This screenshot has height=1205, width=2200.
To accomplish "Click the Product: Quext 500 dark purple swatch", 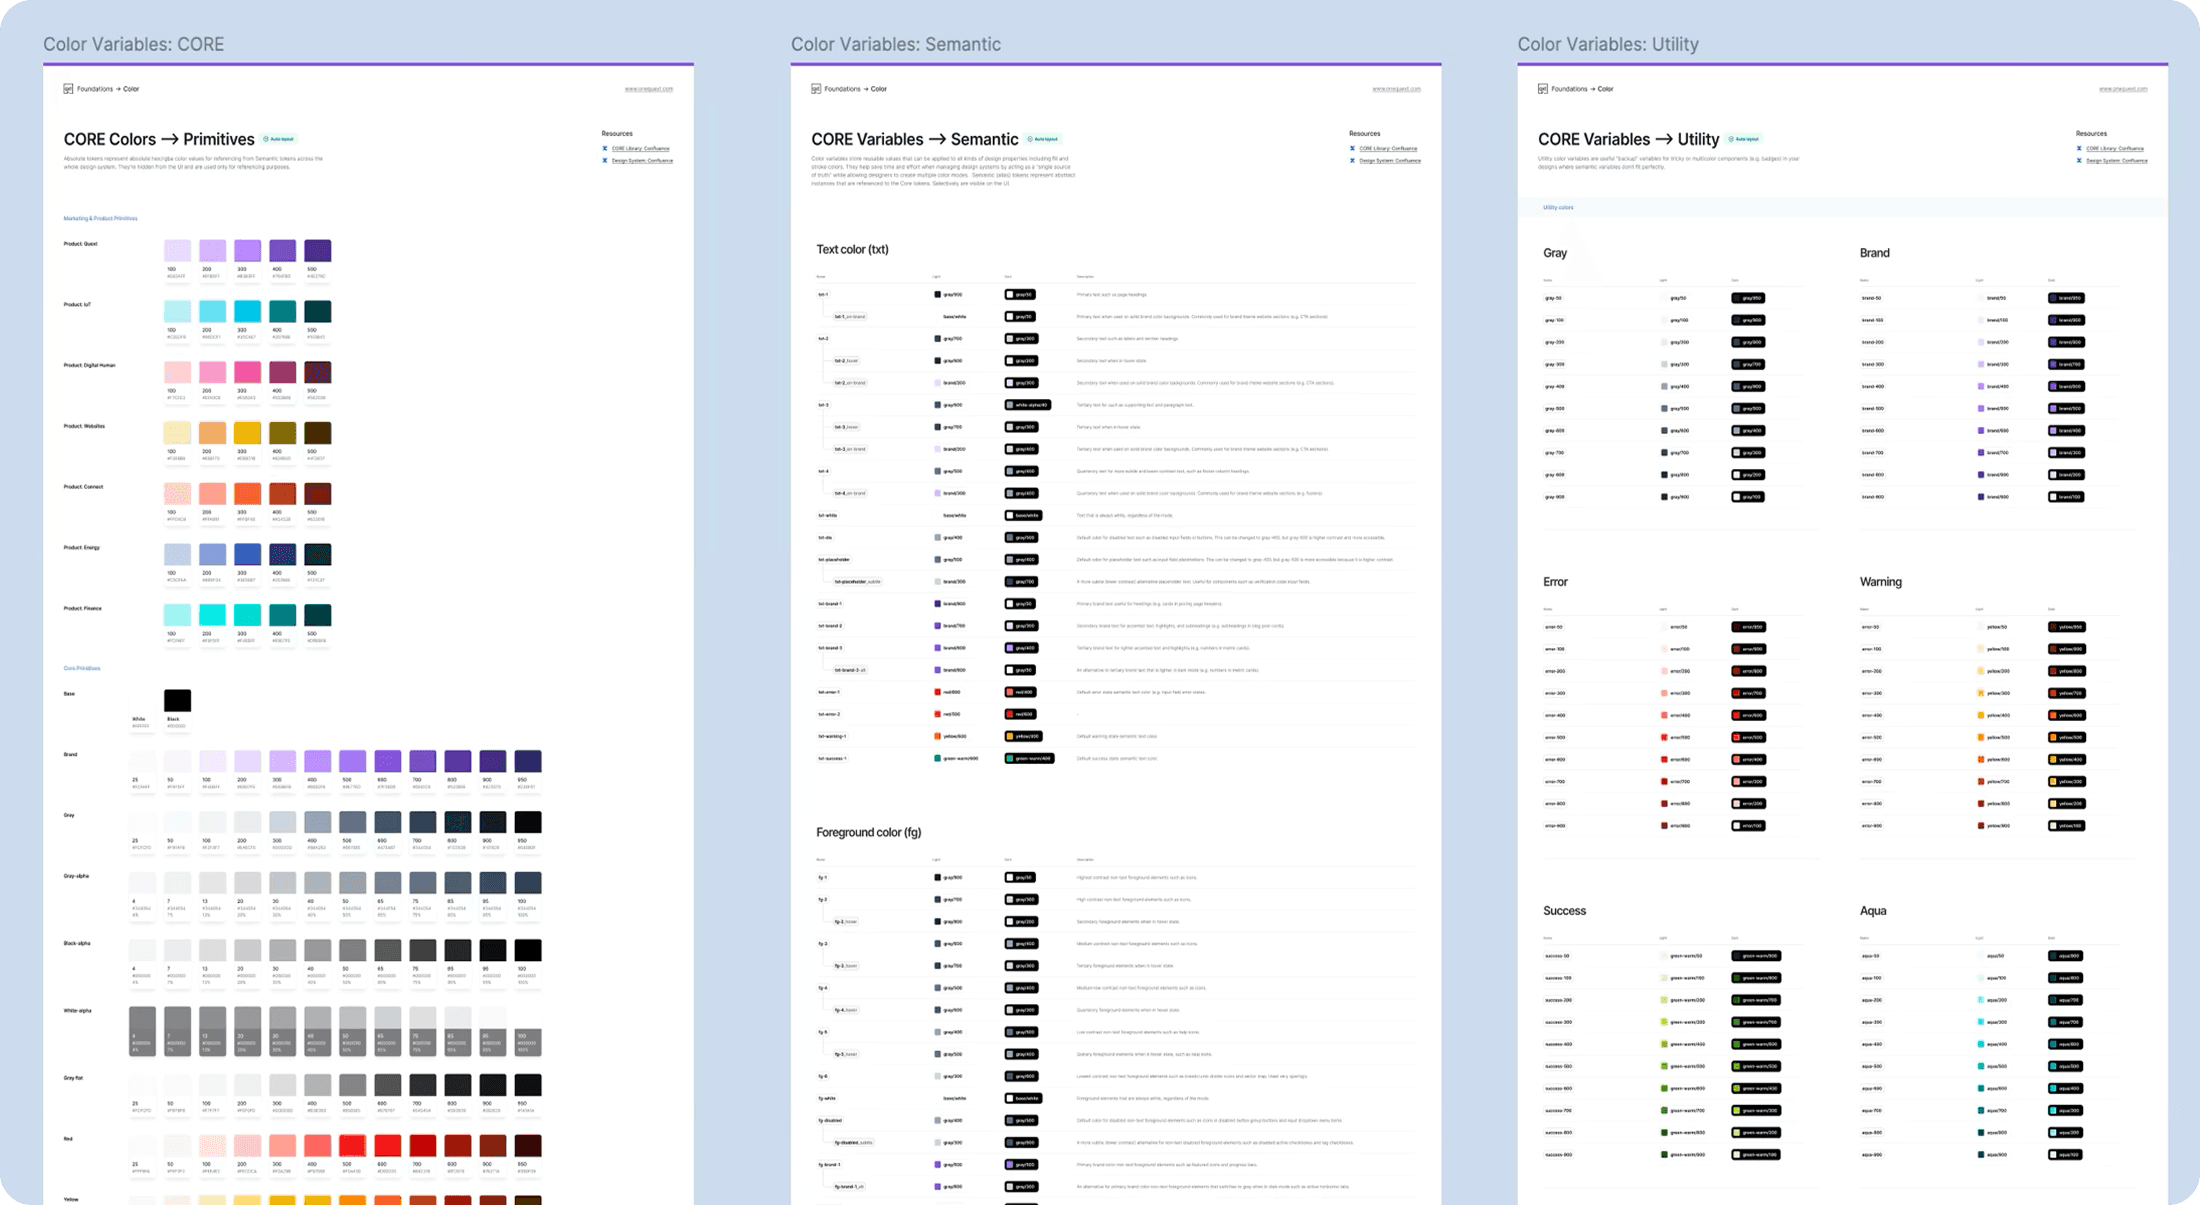I will [318, 251].
